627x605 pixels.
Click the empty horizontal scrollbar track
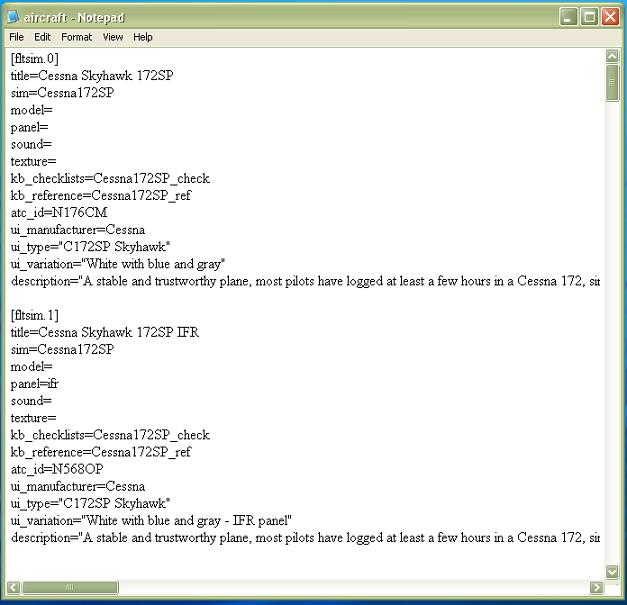350,587
